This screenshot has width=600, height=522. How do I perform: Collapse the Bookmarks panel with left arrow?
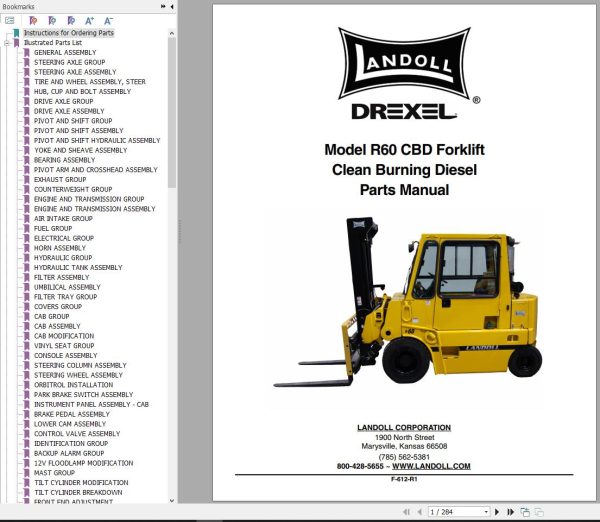(x=172, y=6)
